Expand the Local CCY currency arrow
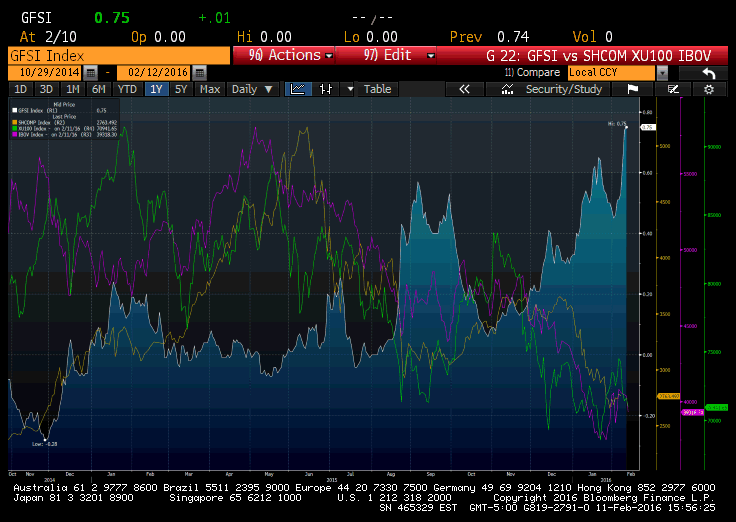 point(662,73)
